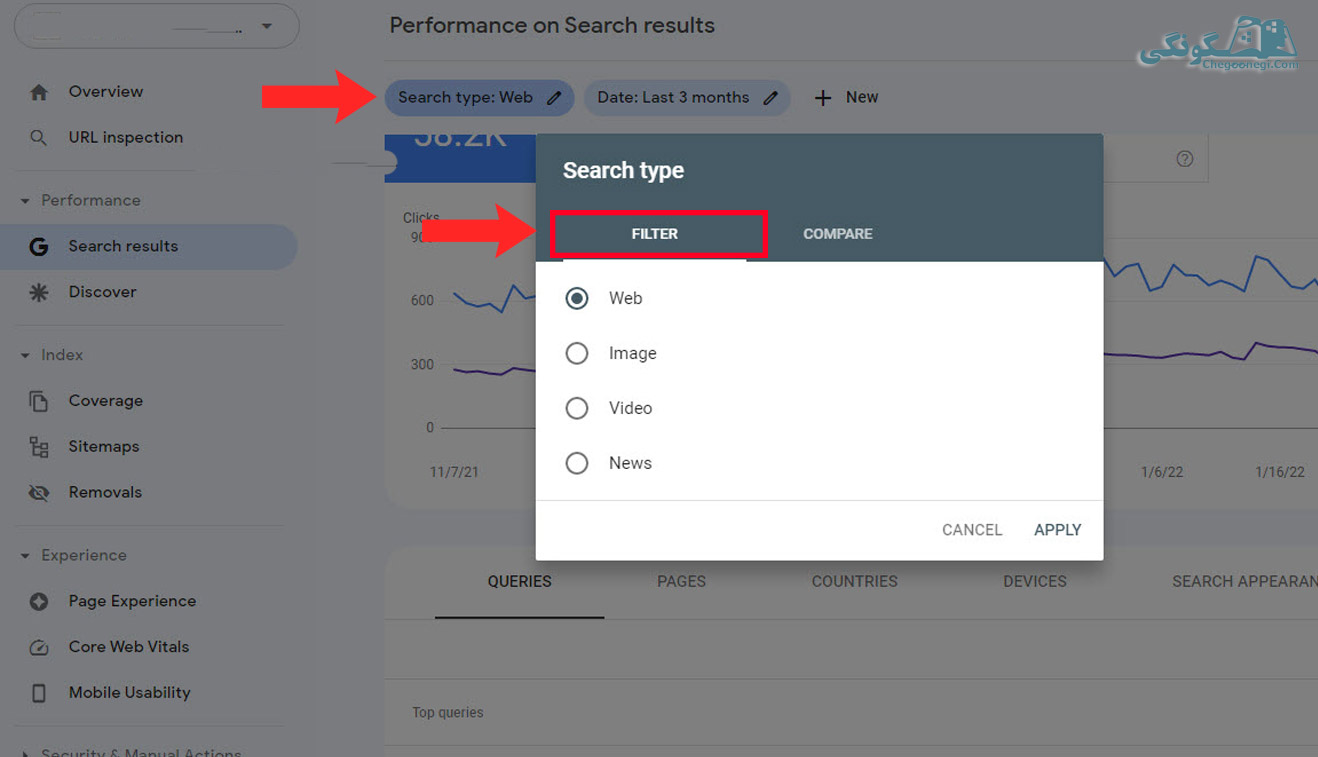The height and width of the screenshot is (757, 1318).
Task: Switch to the FILTER tab
Action: coord(655,234)
